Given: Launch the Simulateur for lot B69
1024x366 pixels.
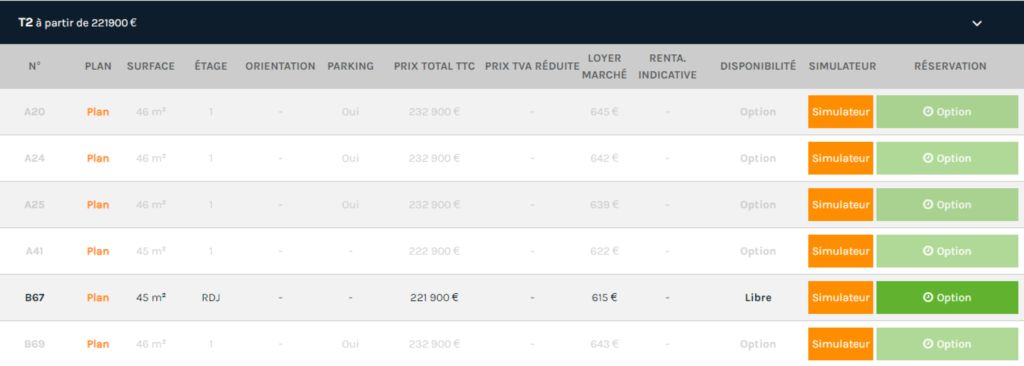Looking at the screenshot, I should [840, 344].
